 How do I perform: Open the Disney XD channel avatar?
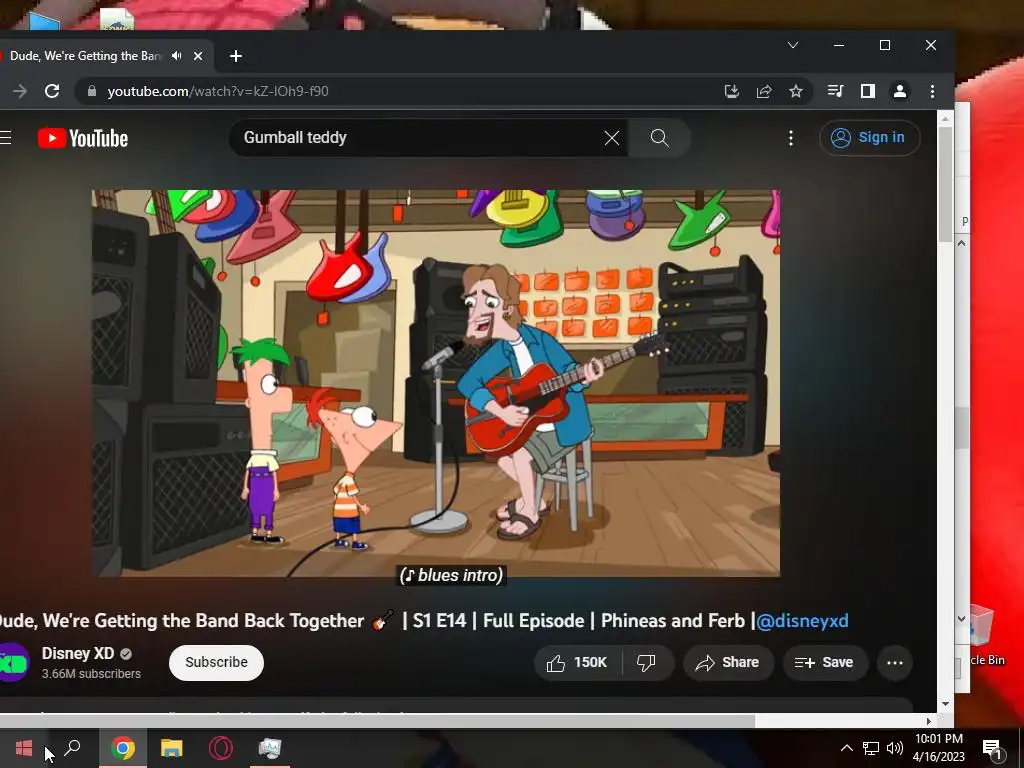coord(13,663)
